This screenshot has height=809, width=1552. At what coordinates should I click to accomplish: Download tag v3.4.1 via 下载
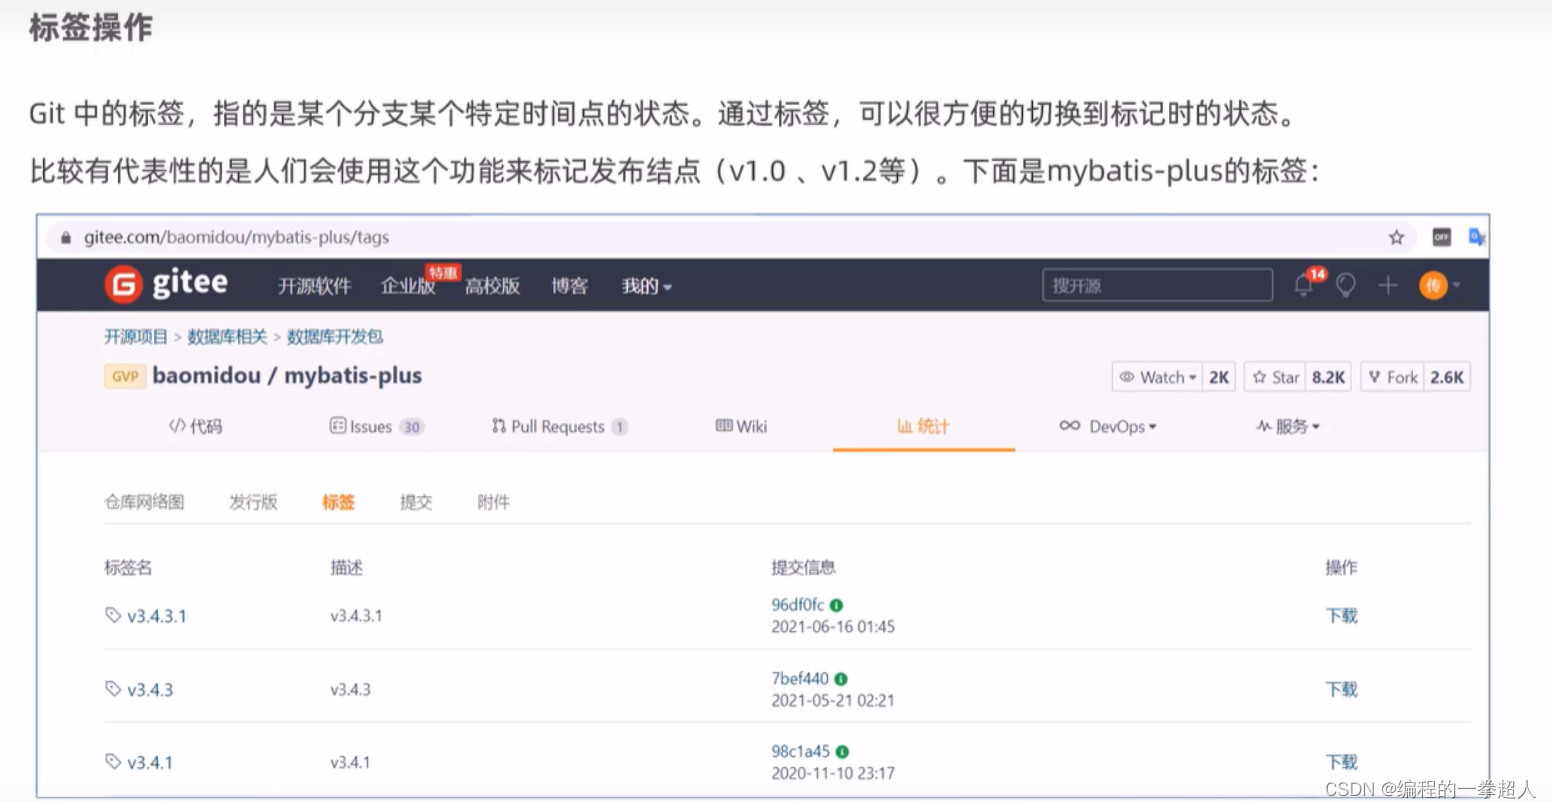pyautogui.click(x=1342, y=762)
